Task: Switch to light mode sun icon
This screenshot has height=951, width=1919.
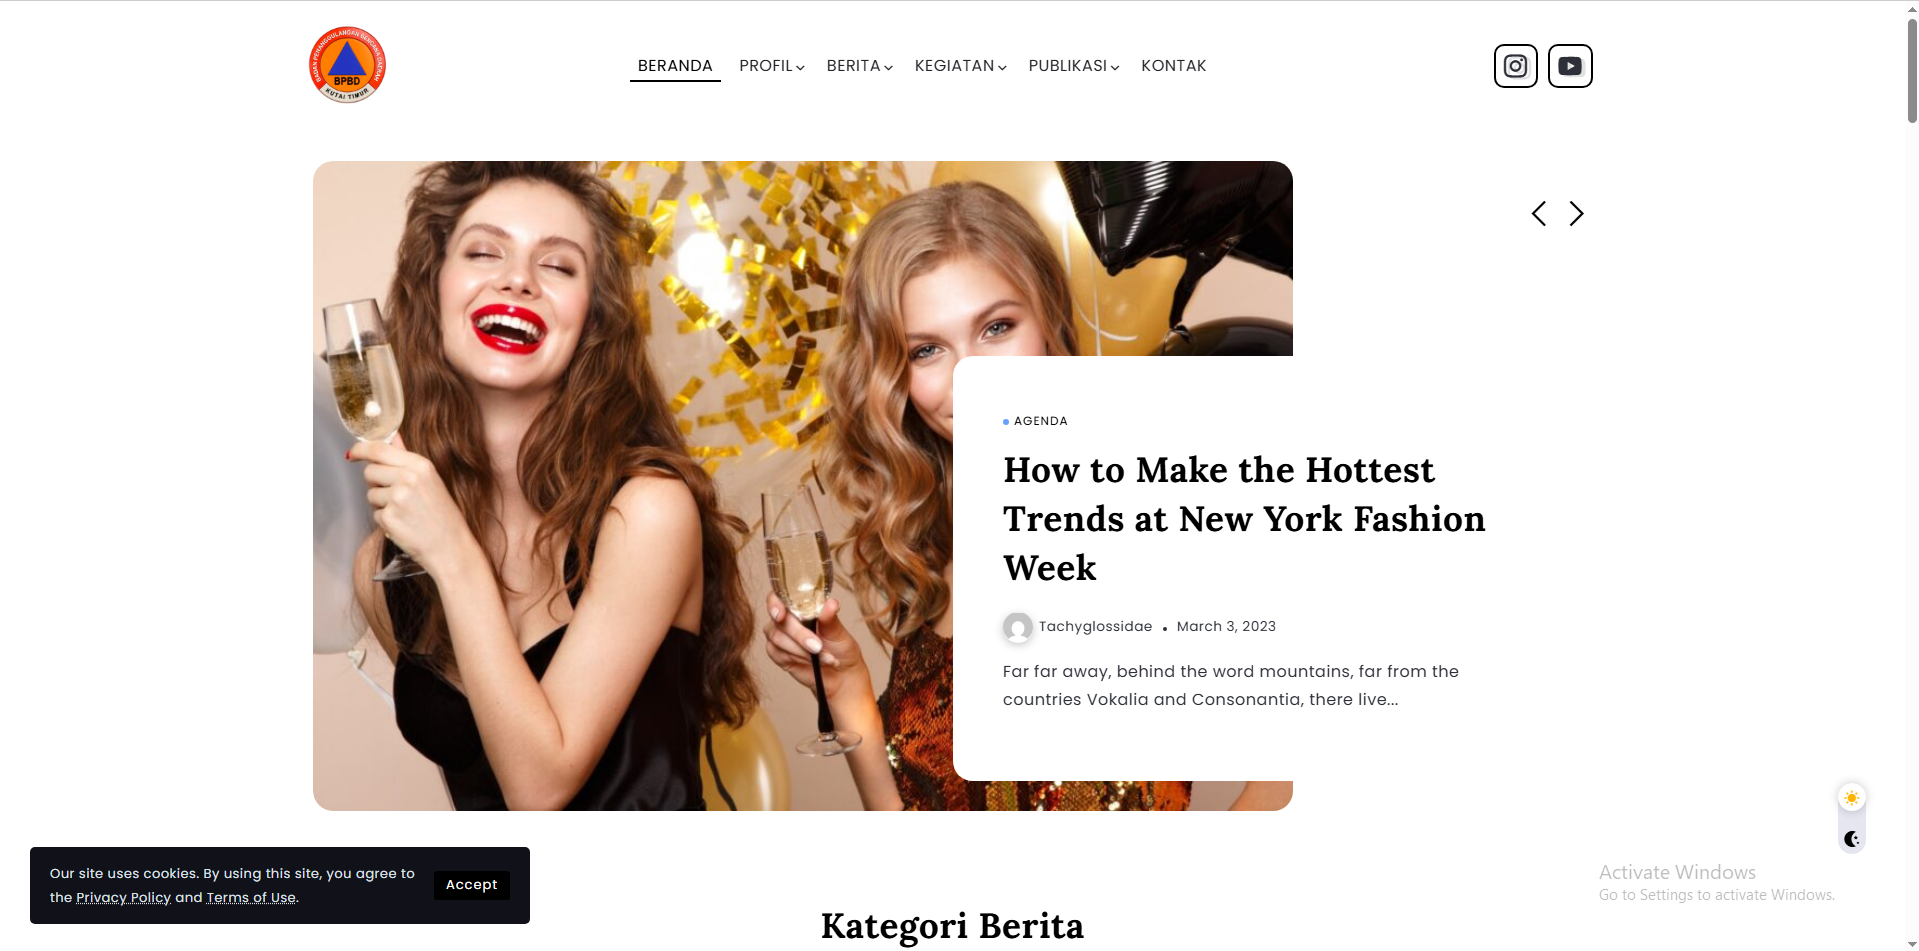Action: coord(1852,798)
